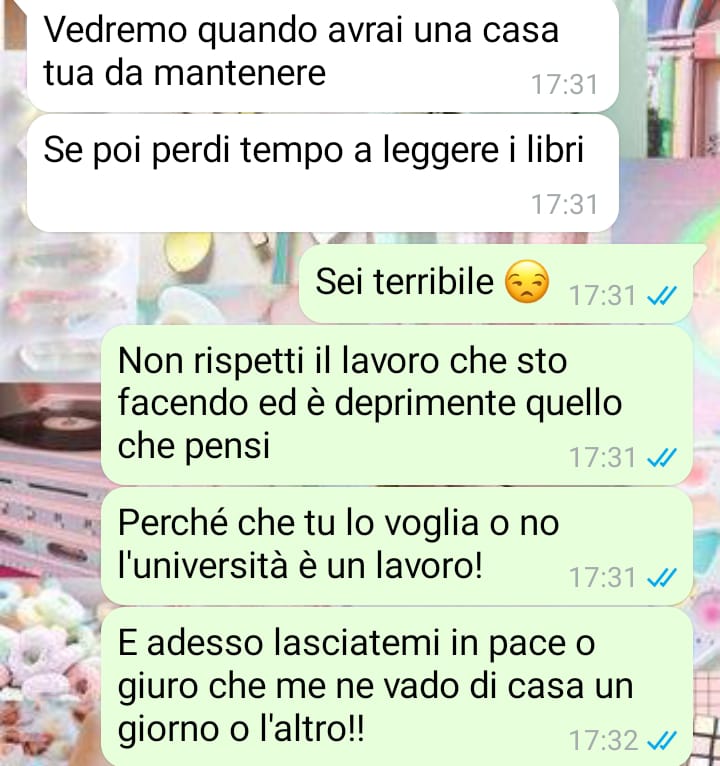Click read checkmarks on 'Non rispetti il lavoro' message

click(x=661, y=458)
